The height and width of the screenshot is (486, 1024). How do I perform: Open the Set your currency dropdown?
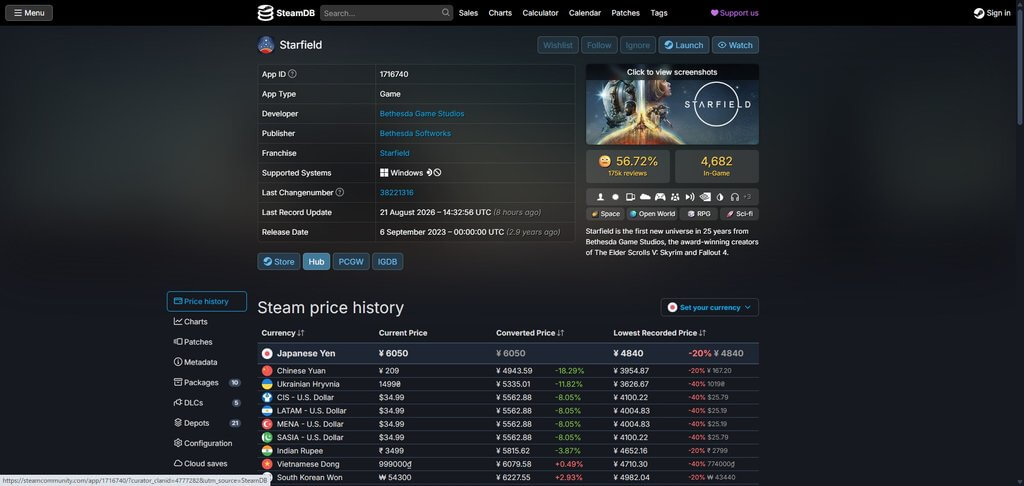click(709, 308)
